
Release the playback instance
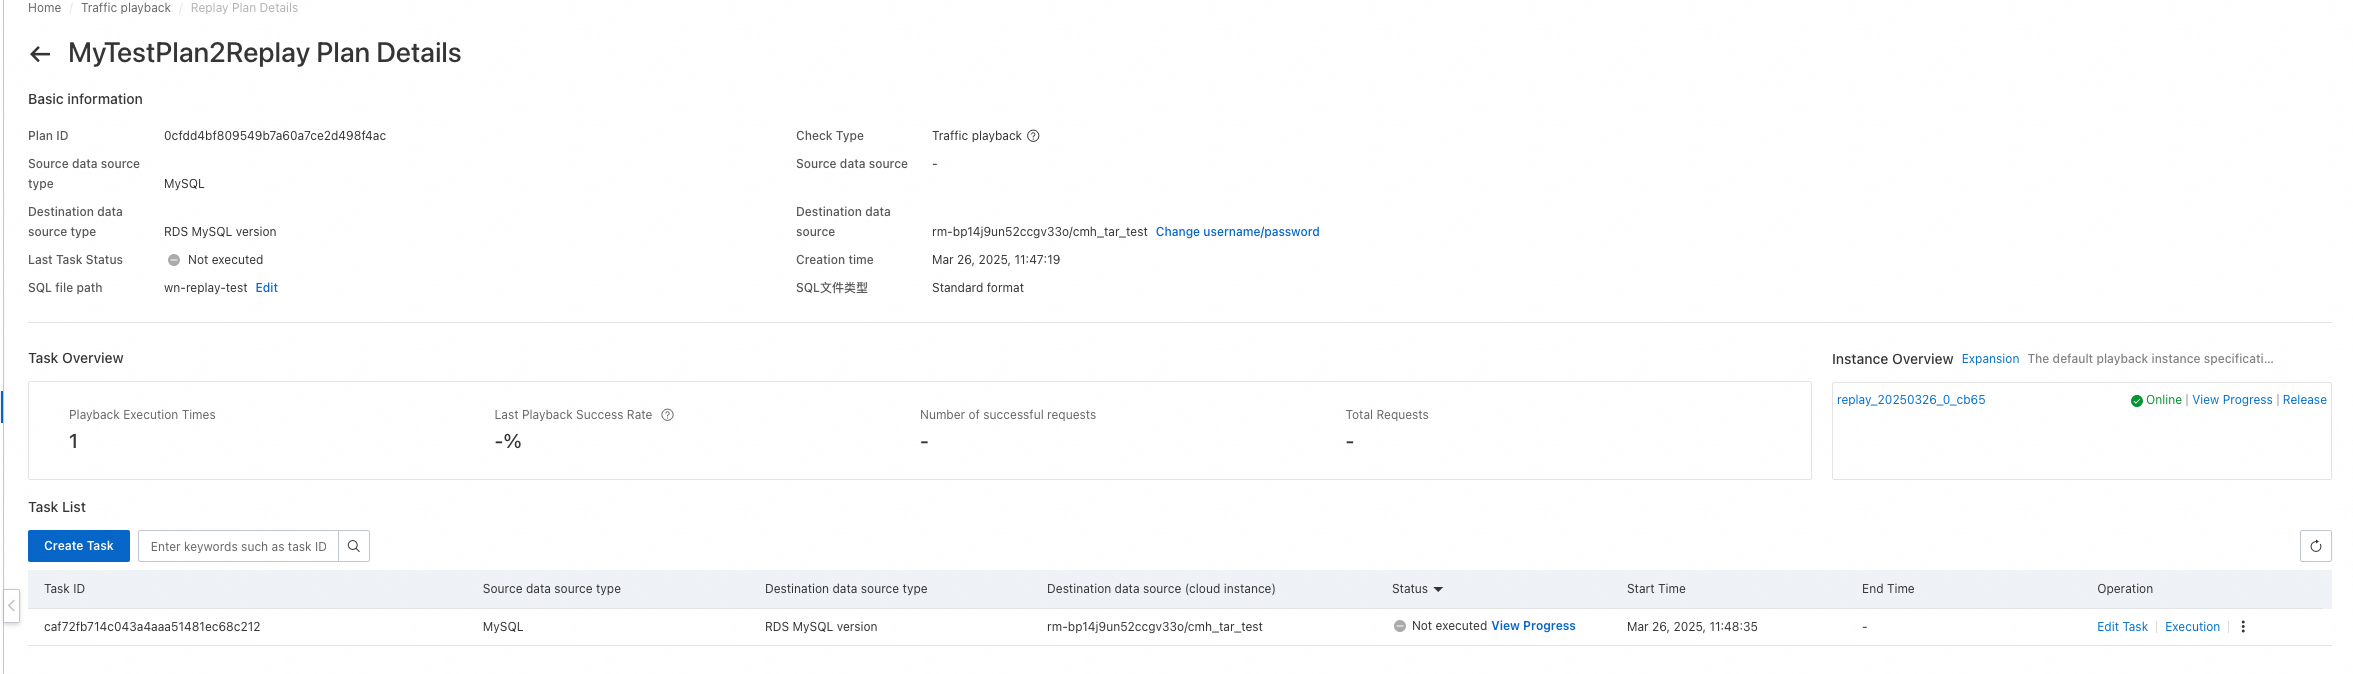(2304, 400)
